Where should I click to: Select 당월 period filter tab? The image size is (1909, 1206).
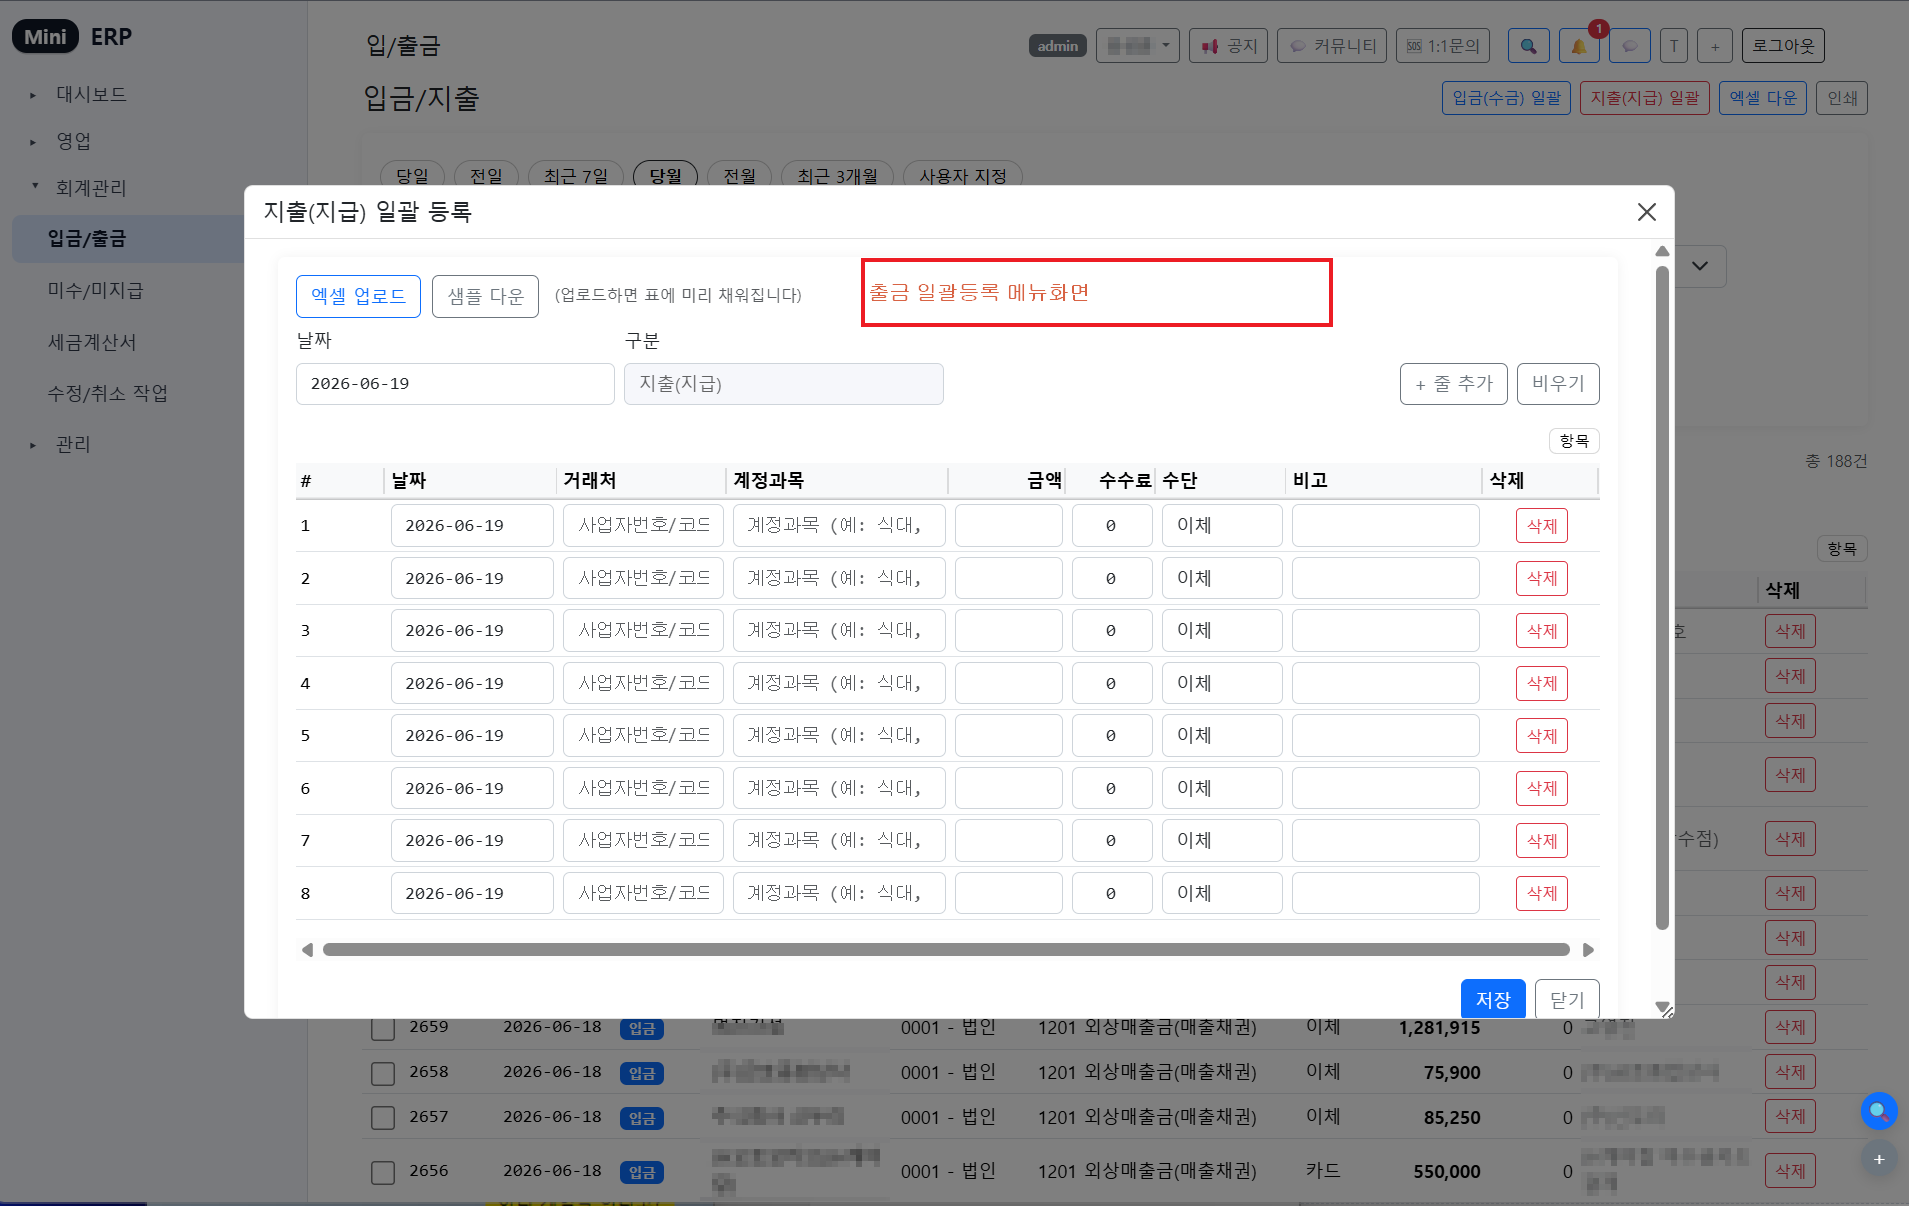pos(665,176)
